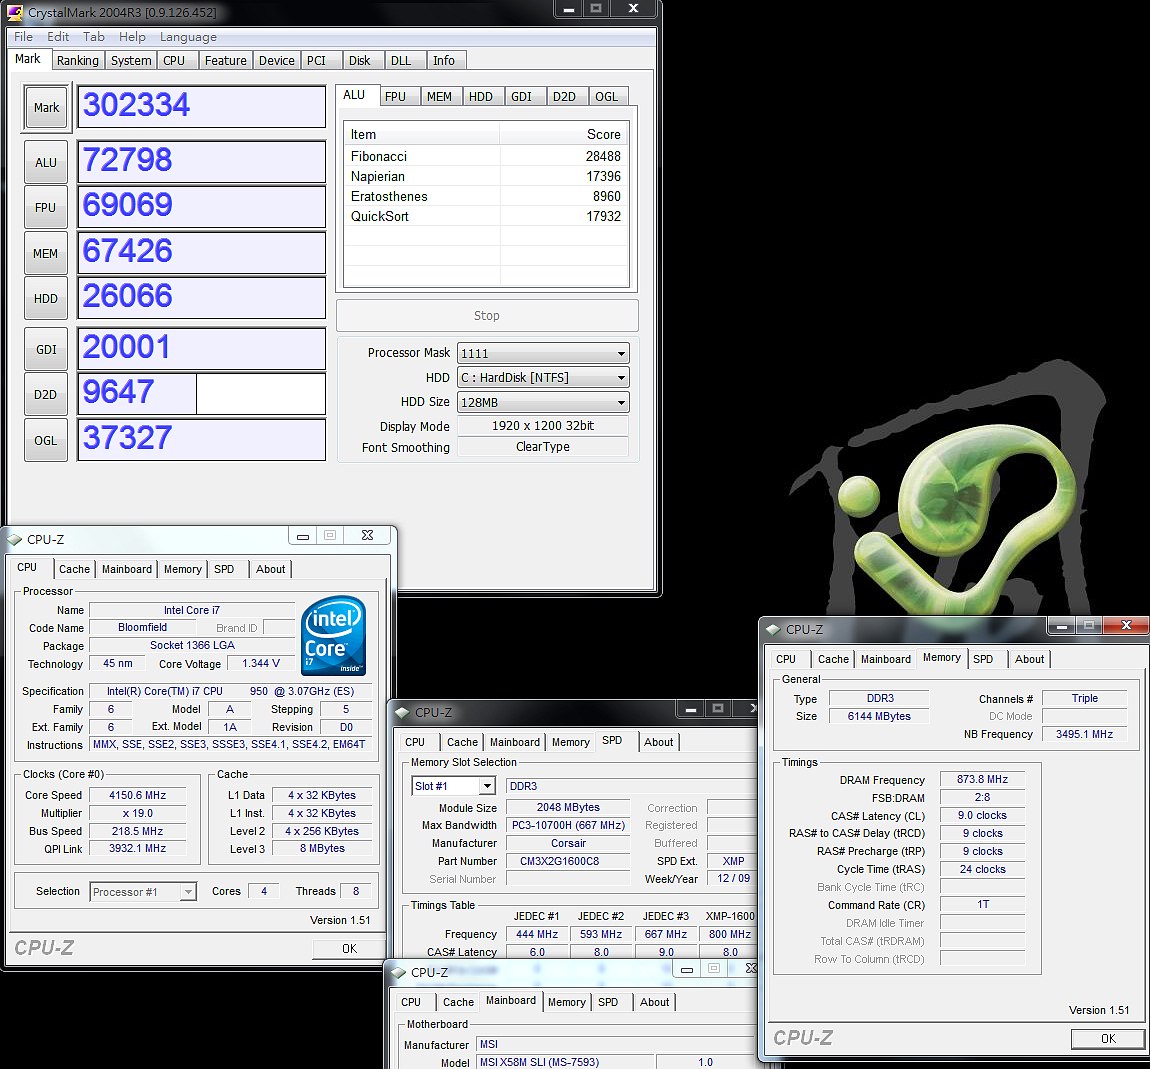Screen dimensions: 1150x1069
Task: Switch to the System tab in CrystalMark
Action: pyautogui.click(x=131, y=61)
